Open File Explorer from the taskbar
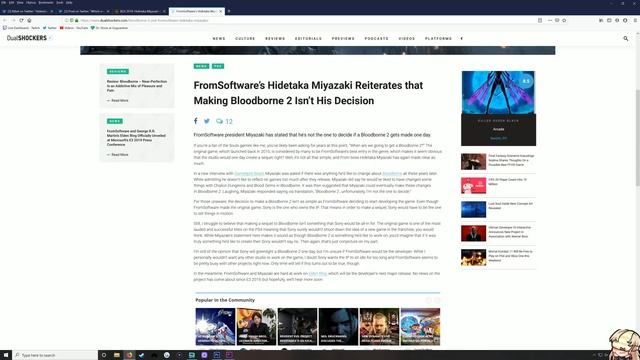The height and width of the screenshot is (360, 640). coord(116,355)
